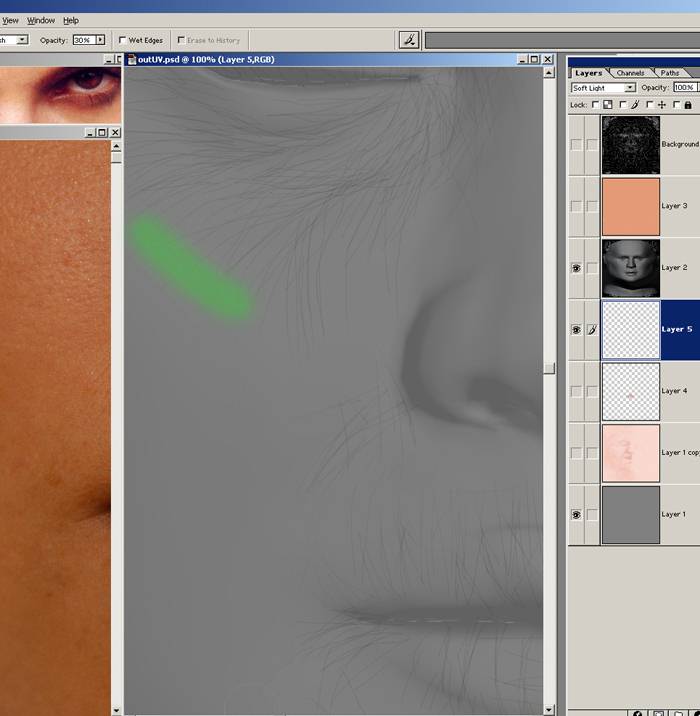Enable the Wet Edges checkbox
Screen dimensions: 700x716
(x=122, y=40)
